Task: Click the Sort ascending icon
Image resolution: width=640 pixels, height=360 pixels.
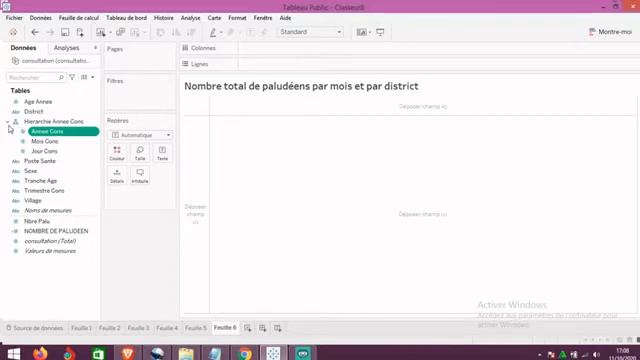Action: point(176,32)
